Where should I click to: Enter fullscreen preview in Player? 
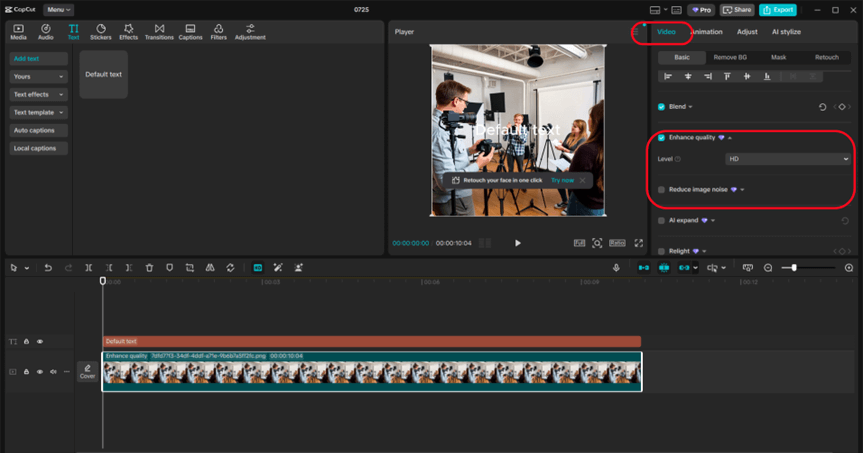pos(638,243)
